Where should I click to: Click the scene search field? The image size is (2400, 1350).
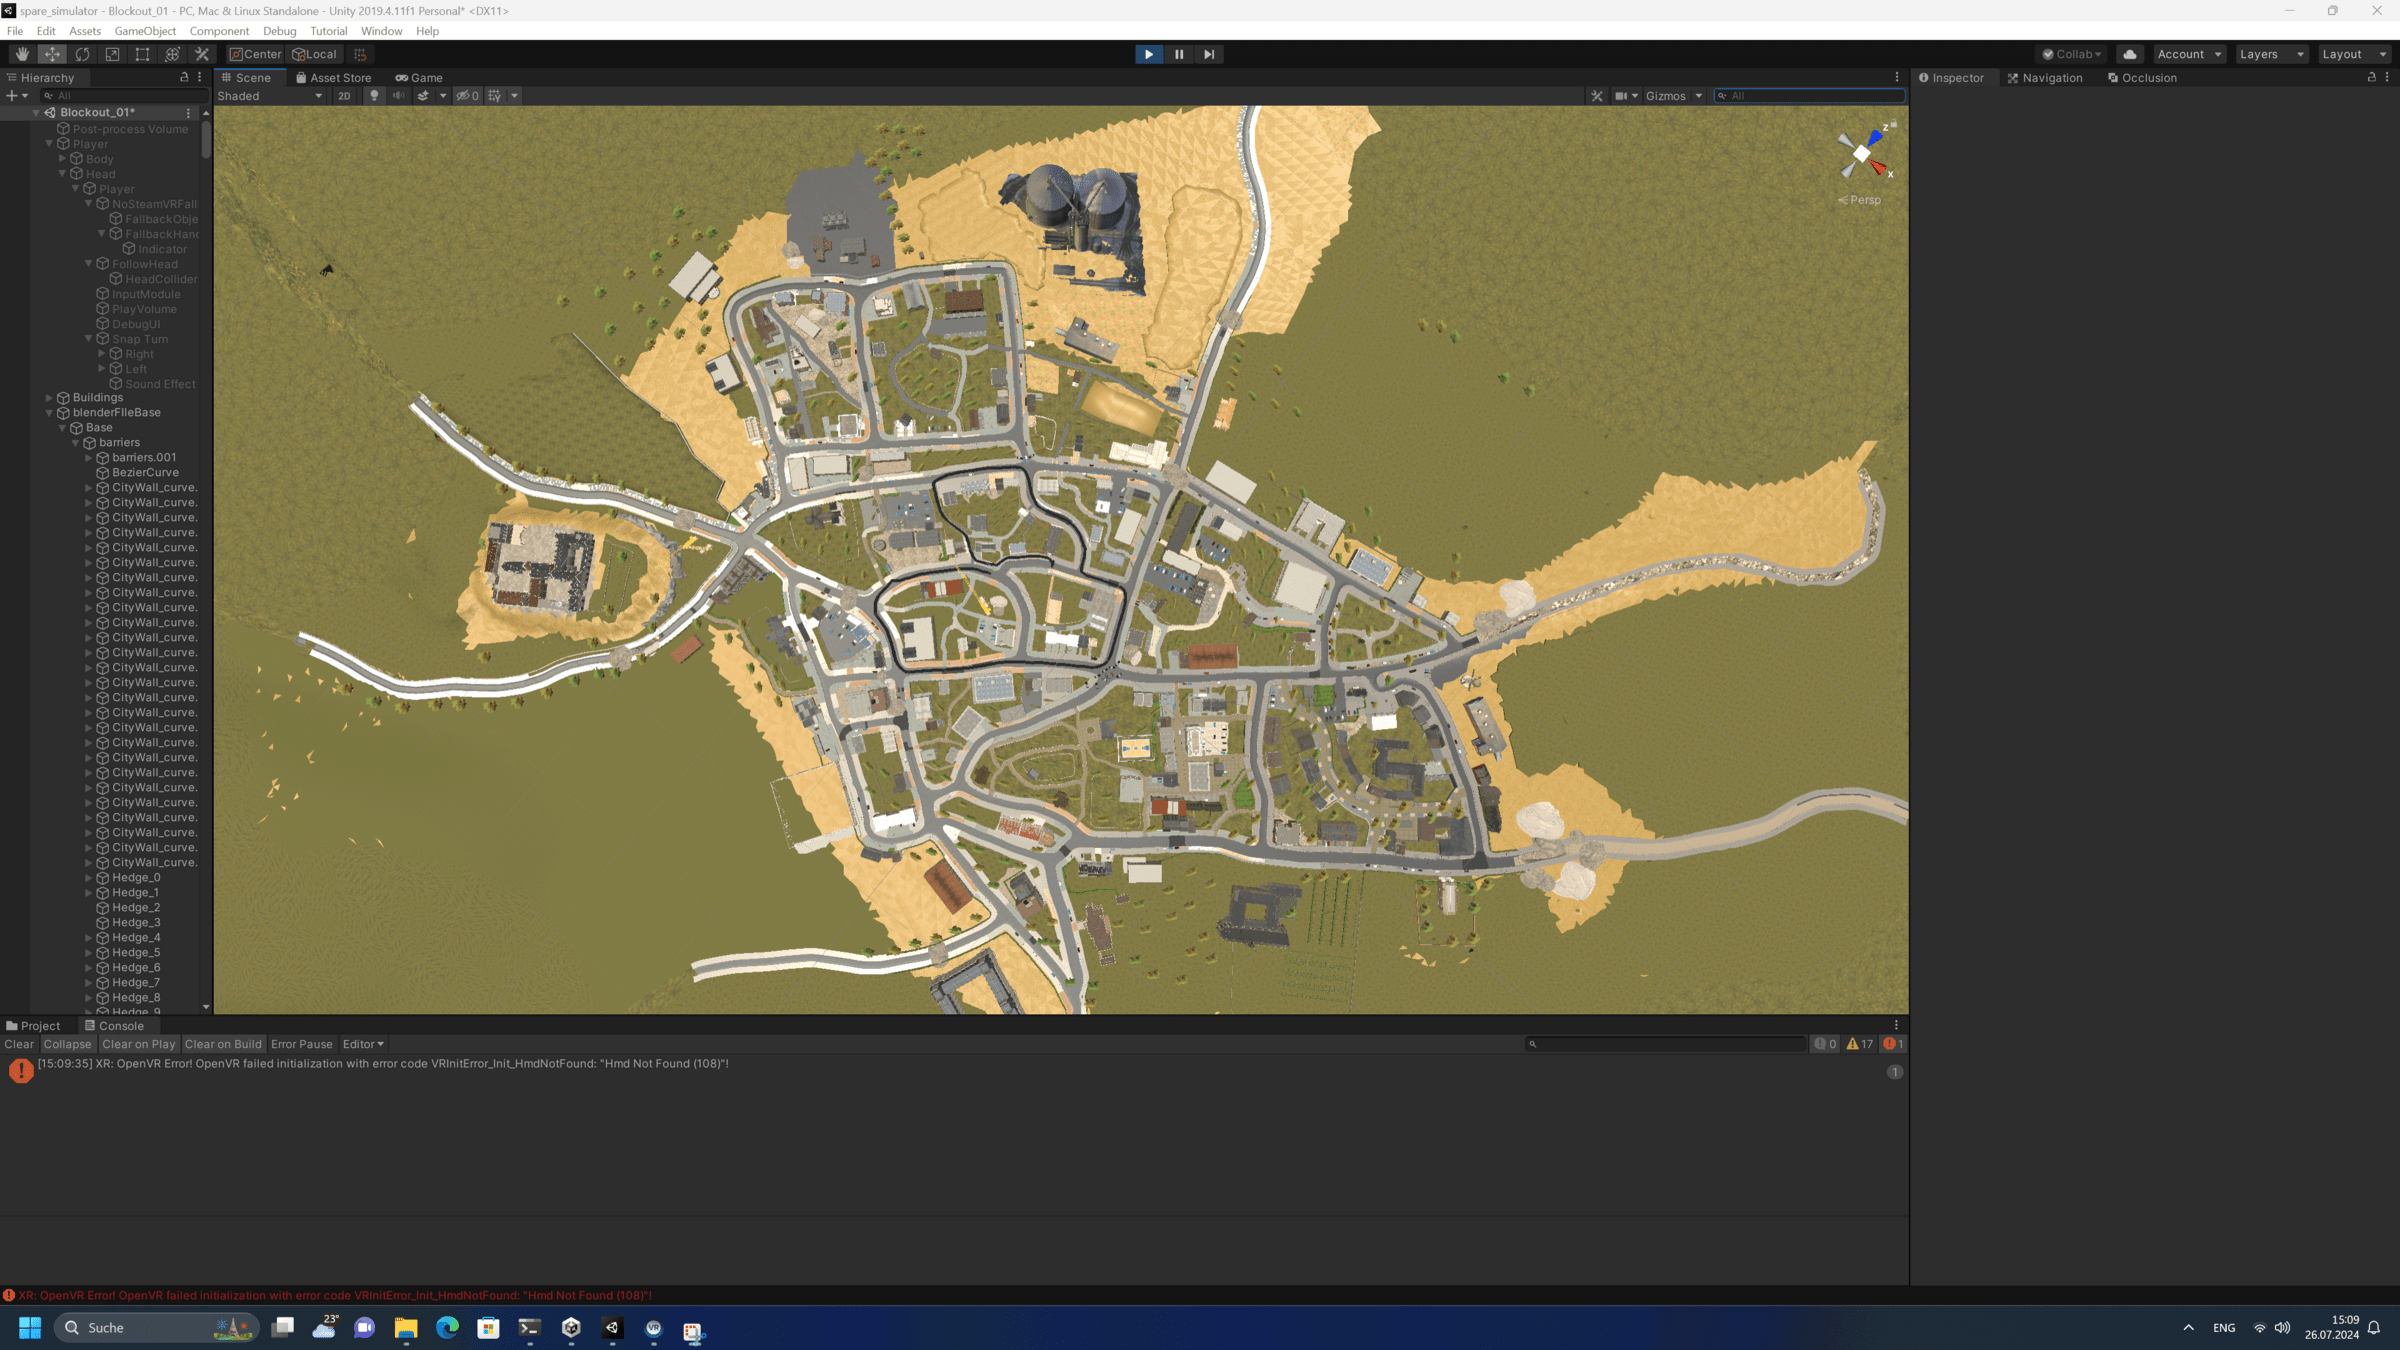click(1810, 96)
